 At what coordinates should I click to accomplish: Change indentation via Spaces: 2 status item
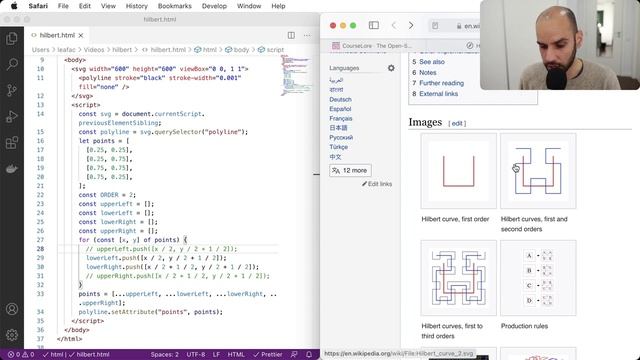[x=164, y=354]
